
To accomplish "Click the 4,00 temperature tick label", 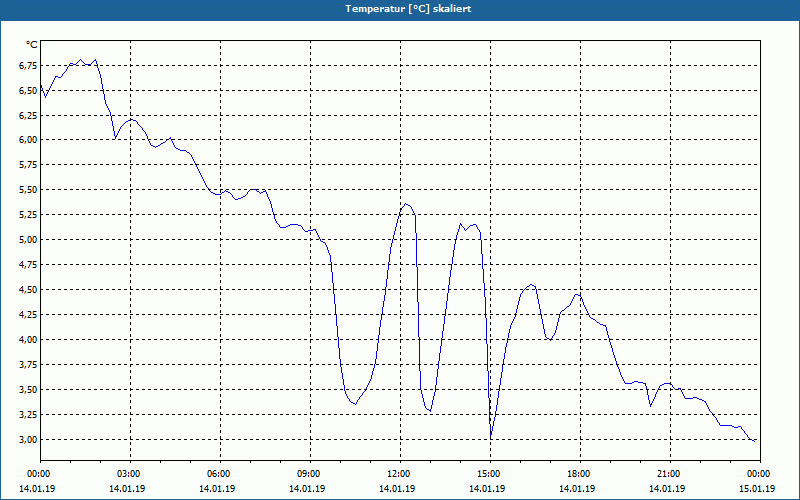I will [28, 340].
